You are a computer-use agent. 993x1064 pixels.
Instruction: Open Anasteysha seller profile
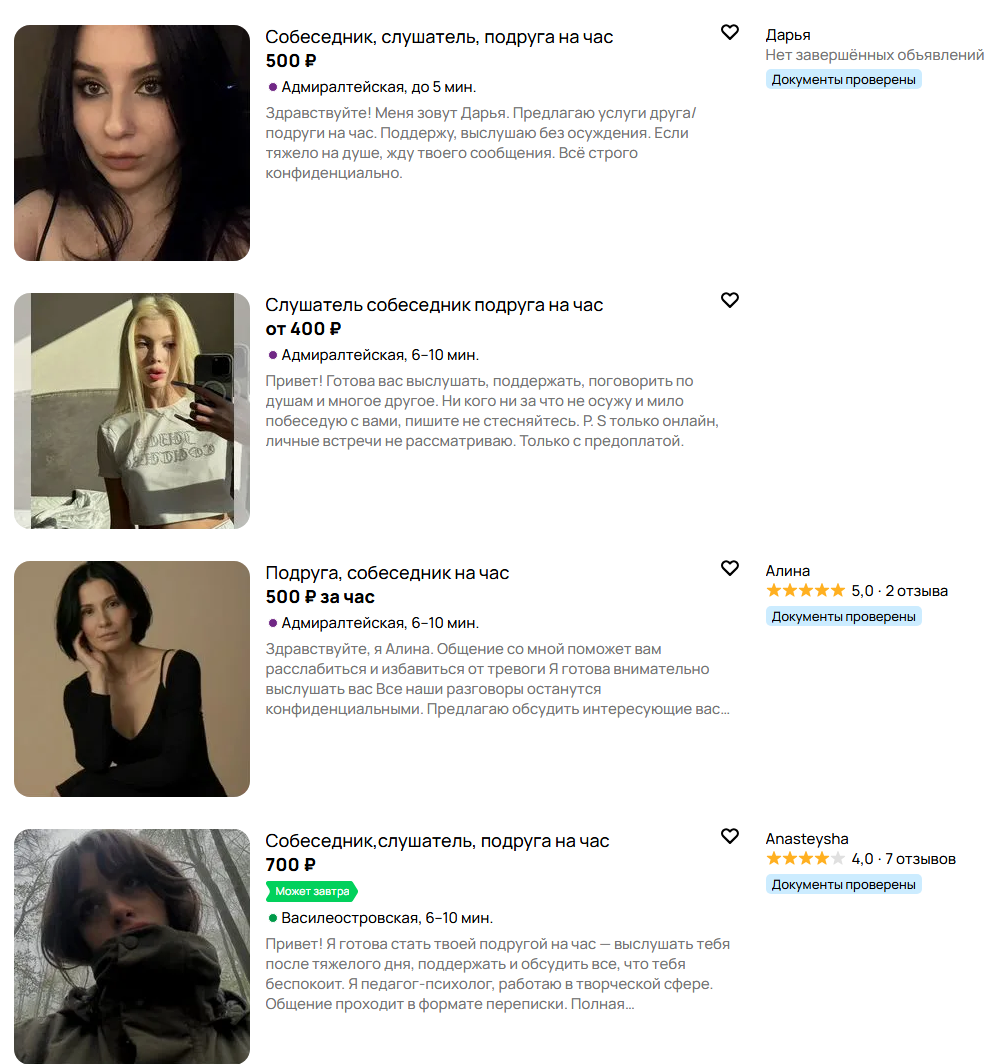[x=806, y=839]
